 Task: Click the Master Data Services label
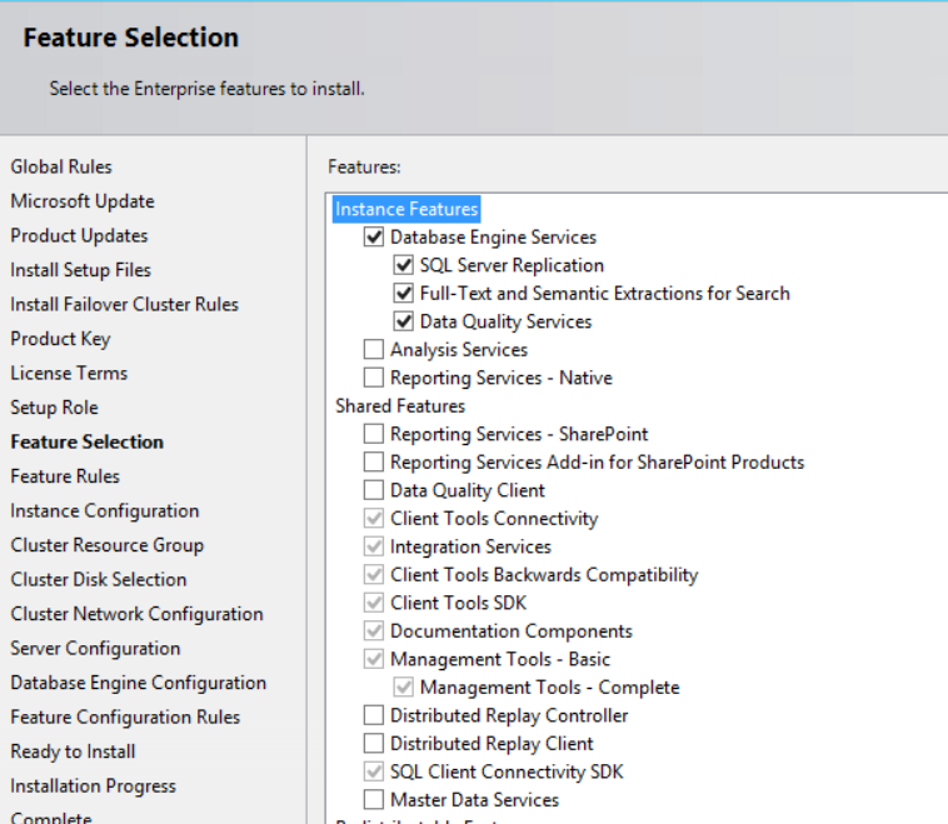pos(475,800)
